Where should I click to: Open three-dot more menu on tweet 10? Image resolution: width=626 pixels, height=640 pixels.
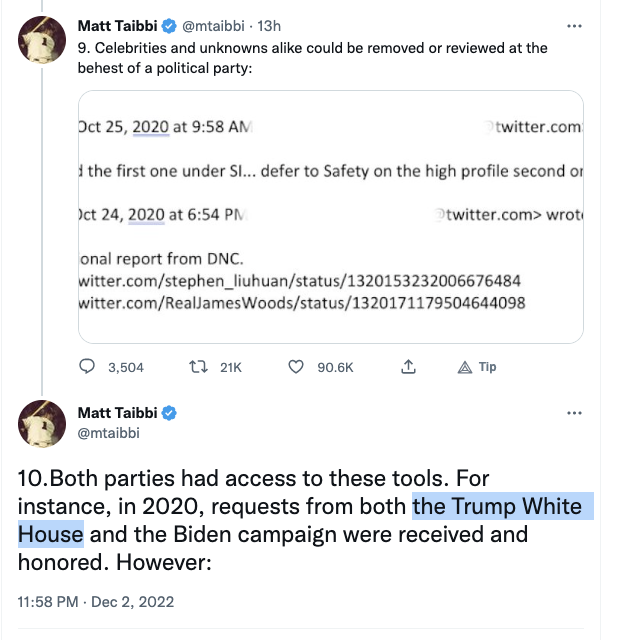click(x=574, y=413)
